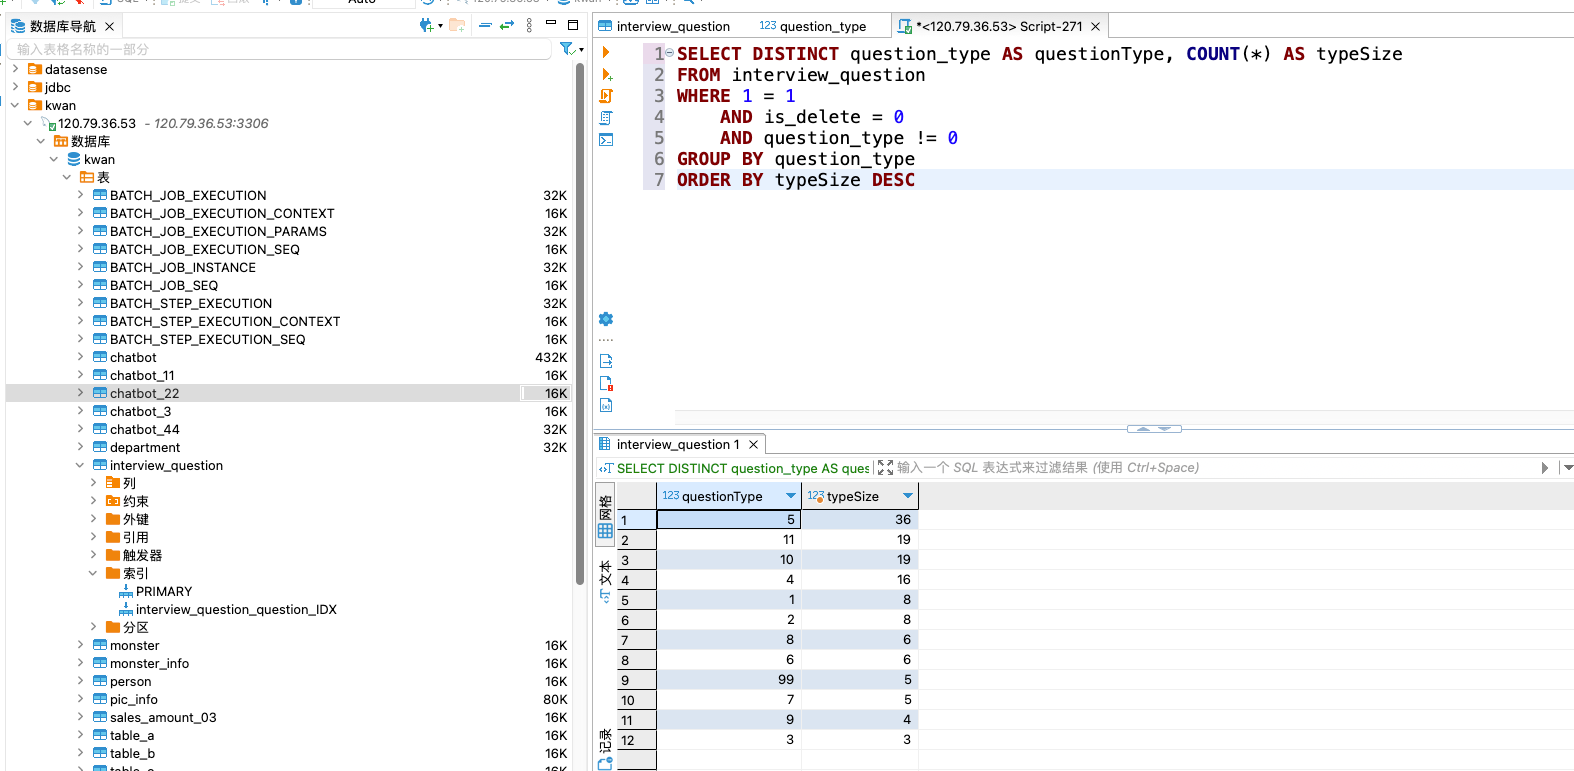Open the navigator view menu dots

tap(530, 25)
